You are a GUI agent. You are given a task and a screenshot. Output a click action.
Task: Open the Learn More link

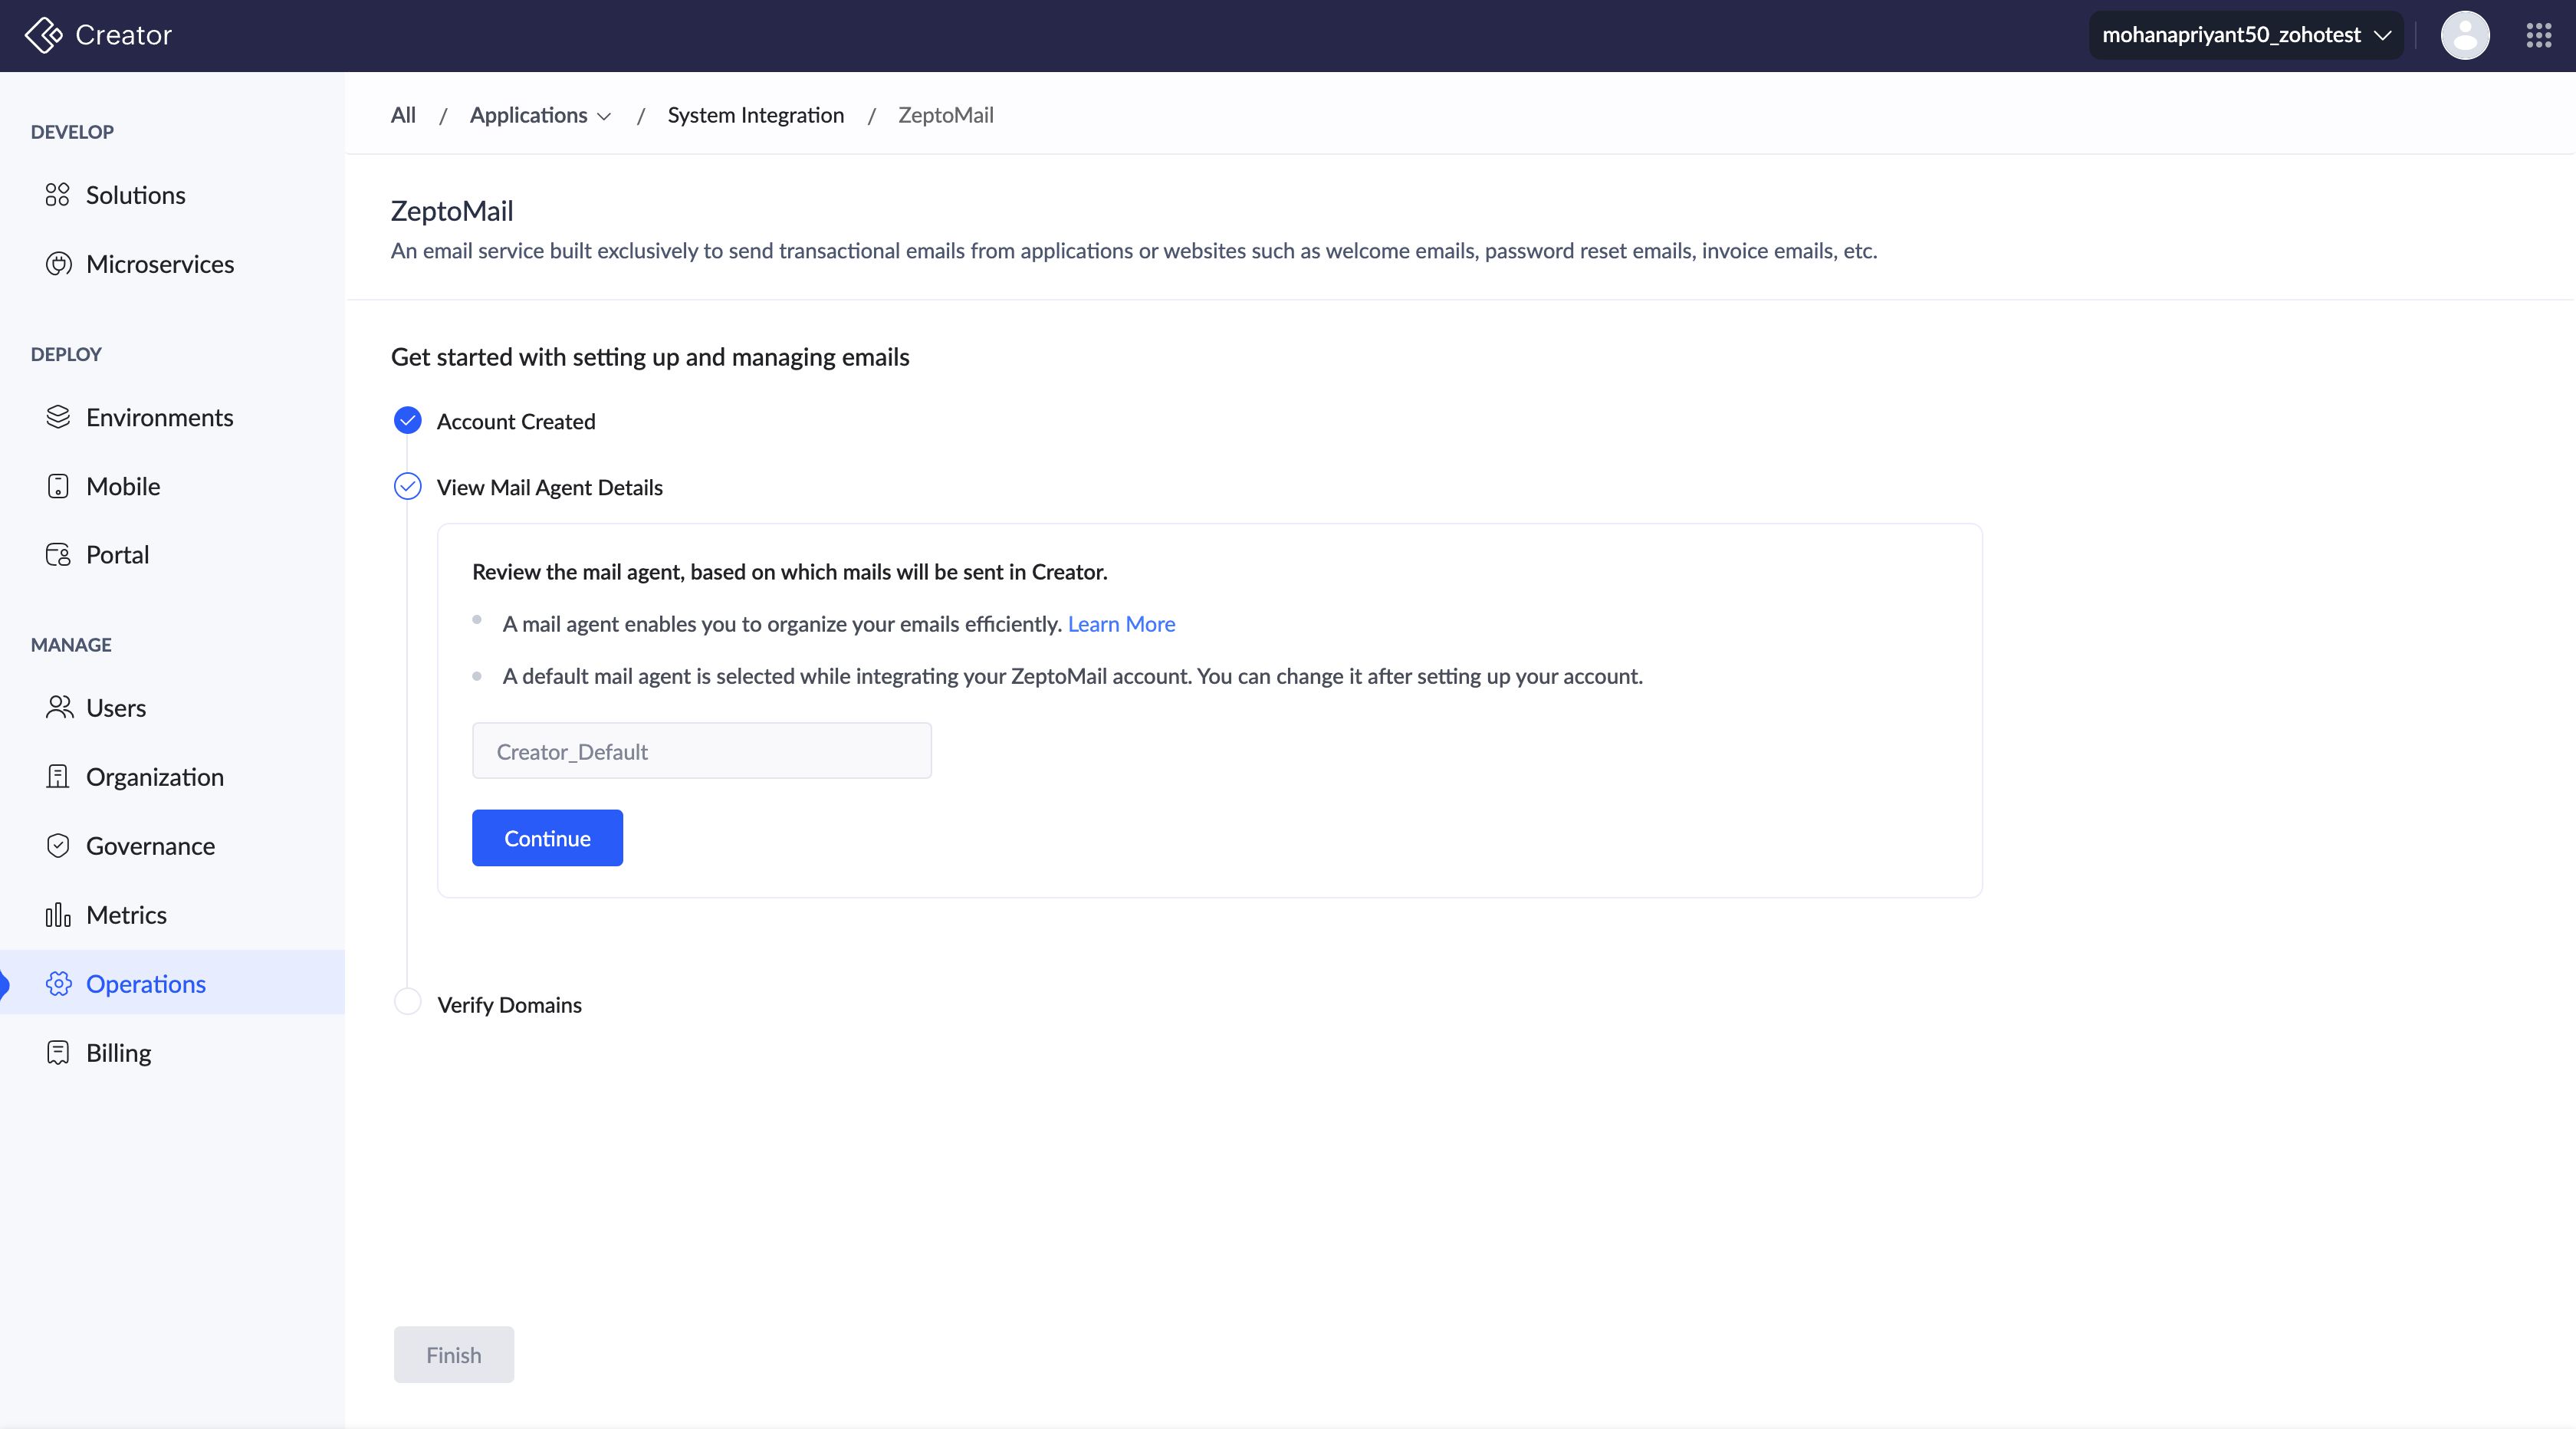[x=1121, y=624]
